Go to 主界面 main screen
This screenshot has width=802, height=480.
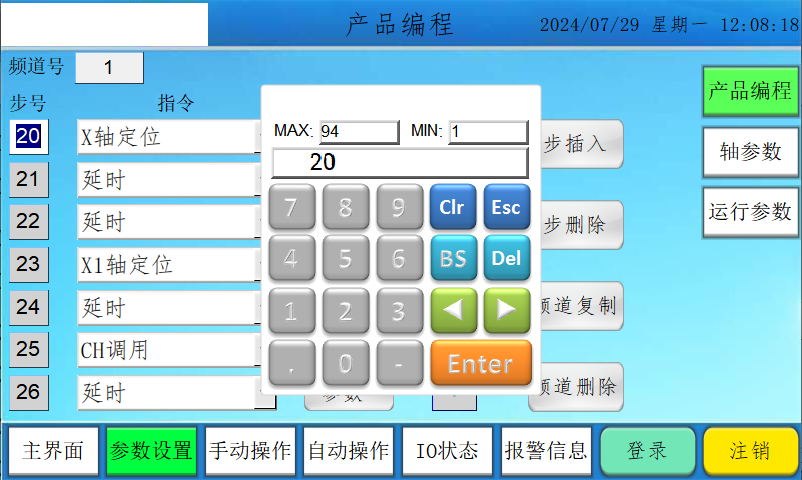[x=52, y=450]
